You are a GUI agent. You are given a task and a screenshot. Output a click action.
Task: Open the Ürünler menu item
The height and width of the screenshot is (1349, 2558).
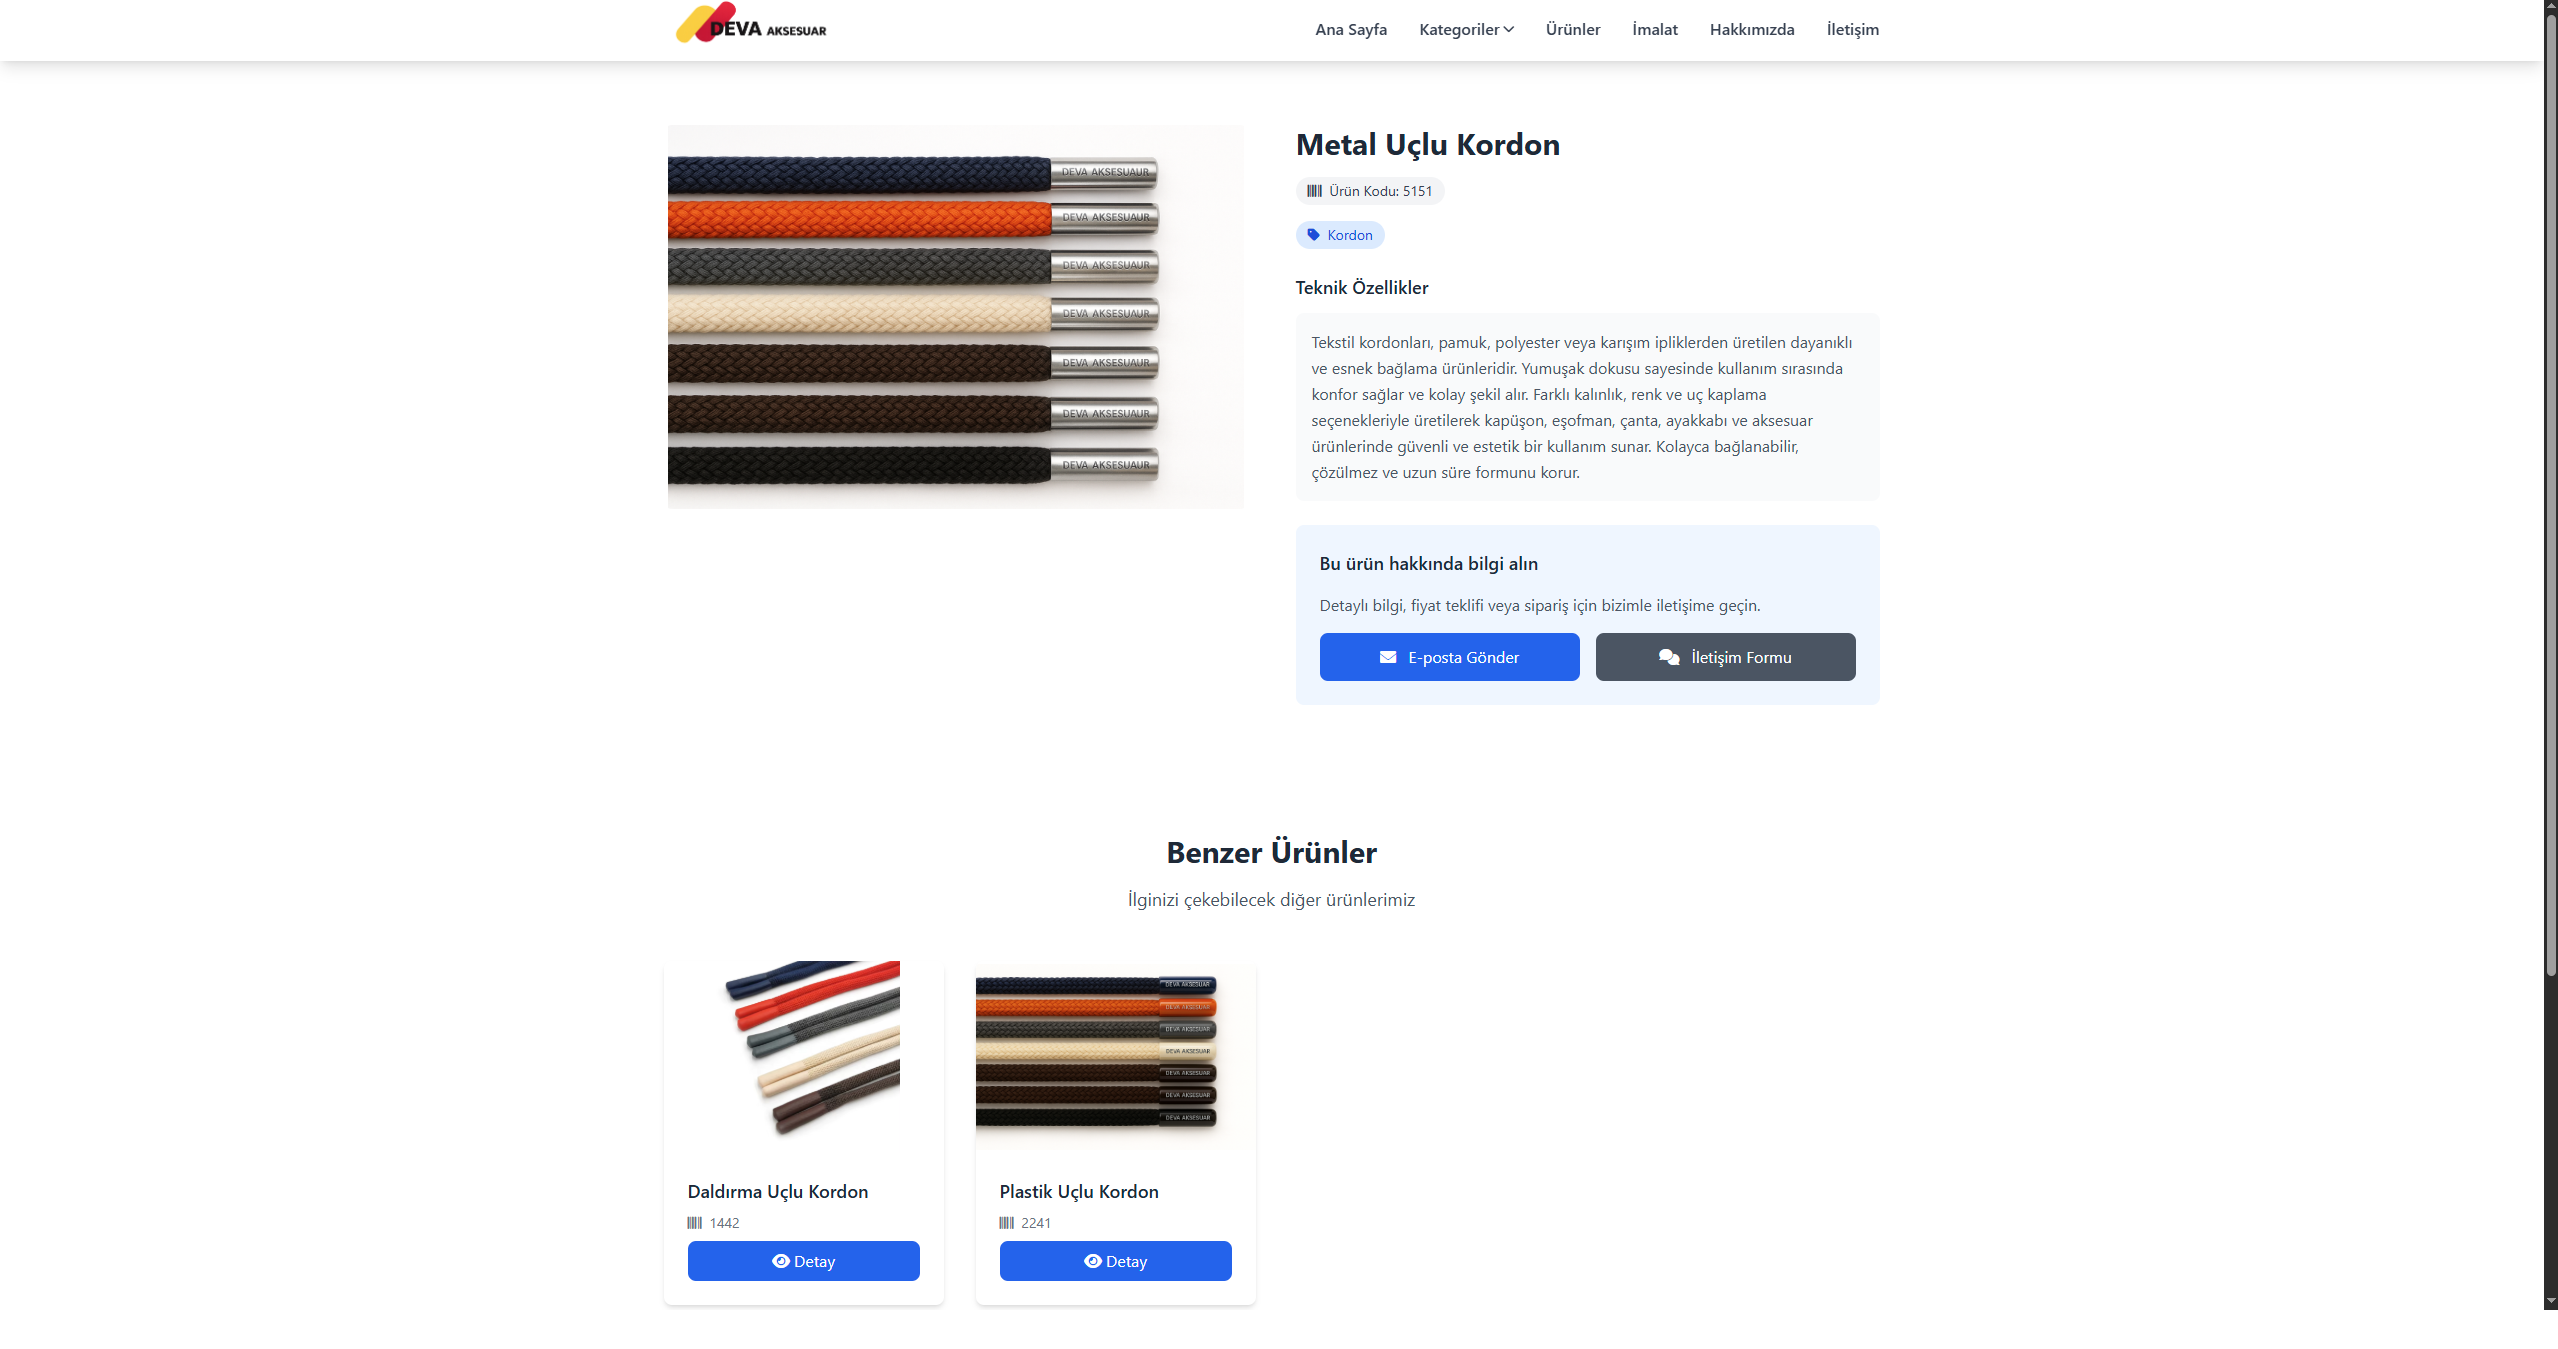click(1573, 30)
